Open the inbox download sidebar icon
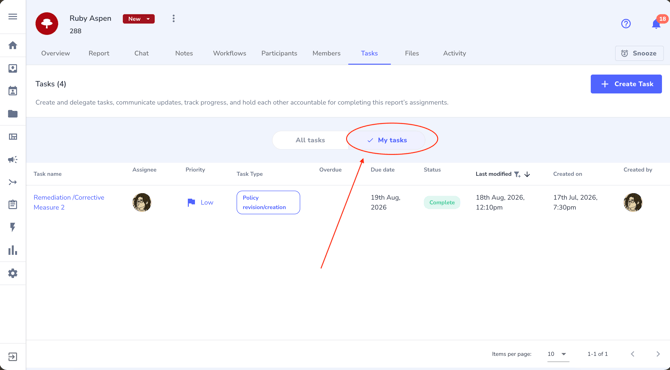Screen dimensions: 670x370 (13, 68)
